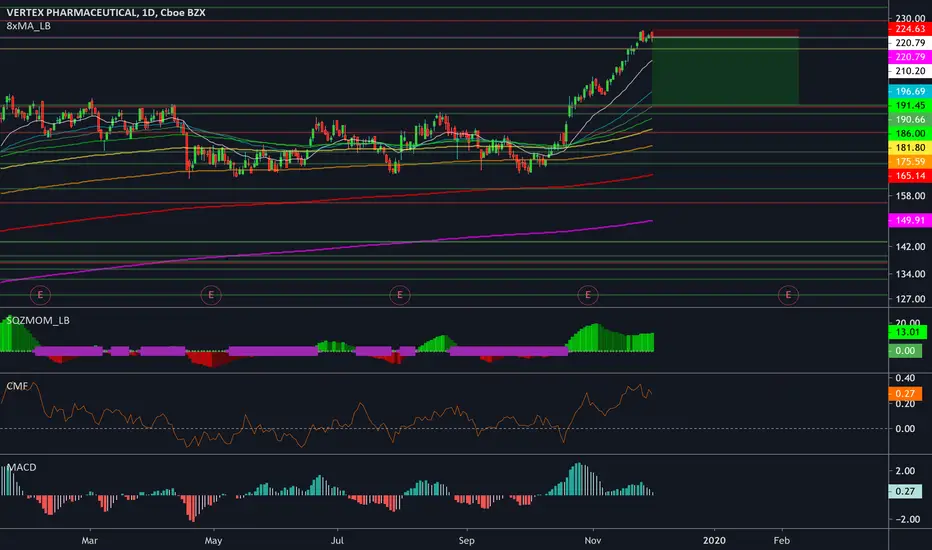The width and height of the screenshot is (932, 550).
Task: Click the earnings E marker between Jul and Sep
Action: (x=399, y=295)
